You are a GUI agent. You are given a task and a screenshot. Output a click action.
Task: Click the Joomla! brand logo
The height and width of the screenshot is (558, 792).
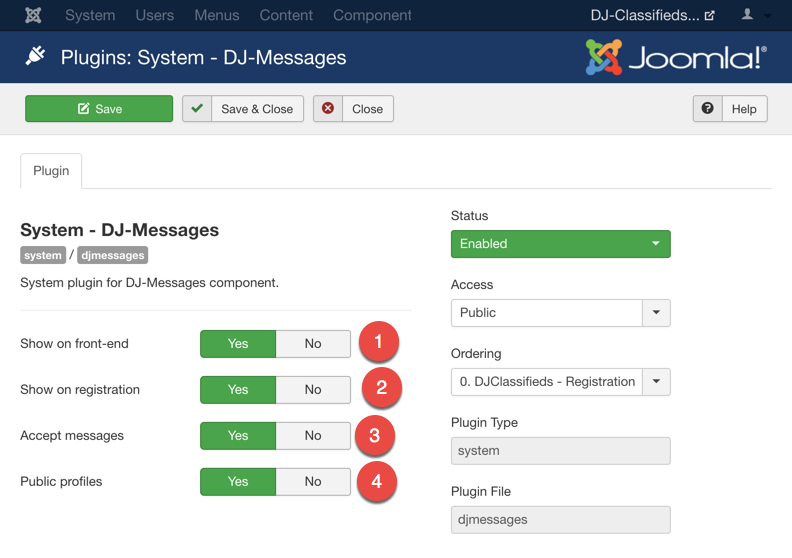(x=676, y=57)
